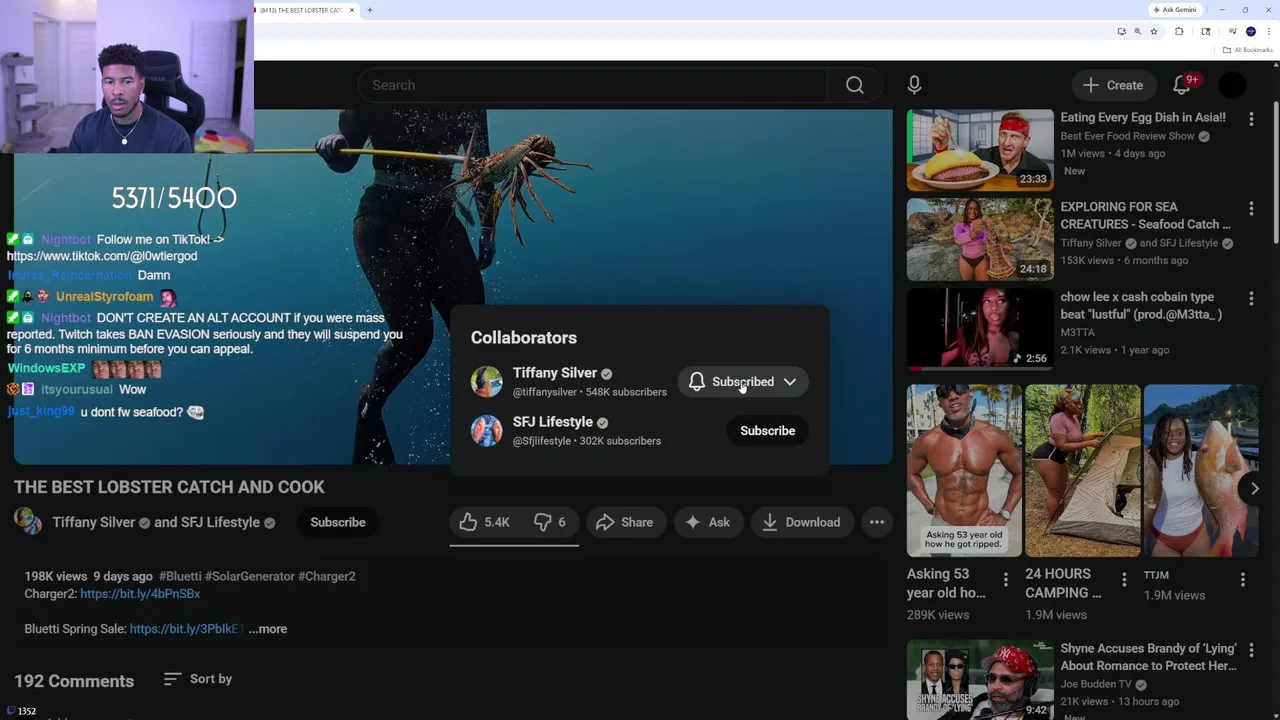Click Tiffany Silver avatar in Collaborators
This screenshot has width=1280, height=720.
coord(487,382)
